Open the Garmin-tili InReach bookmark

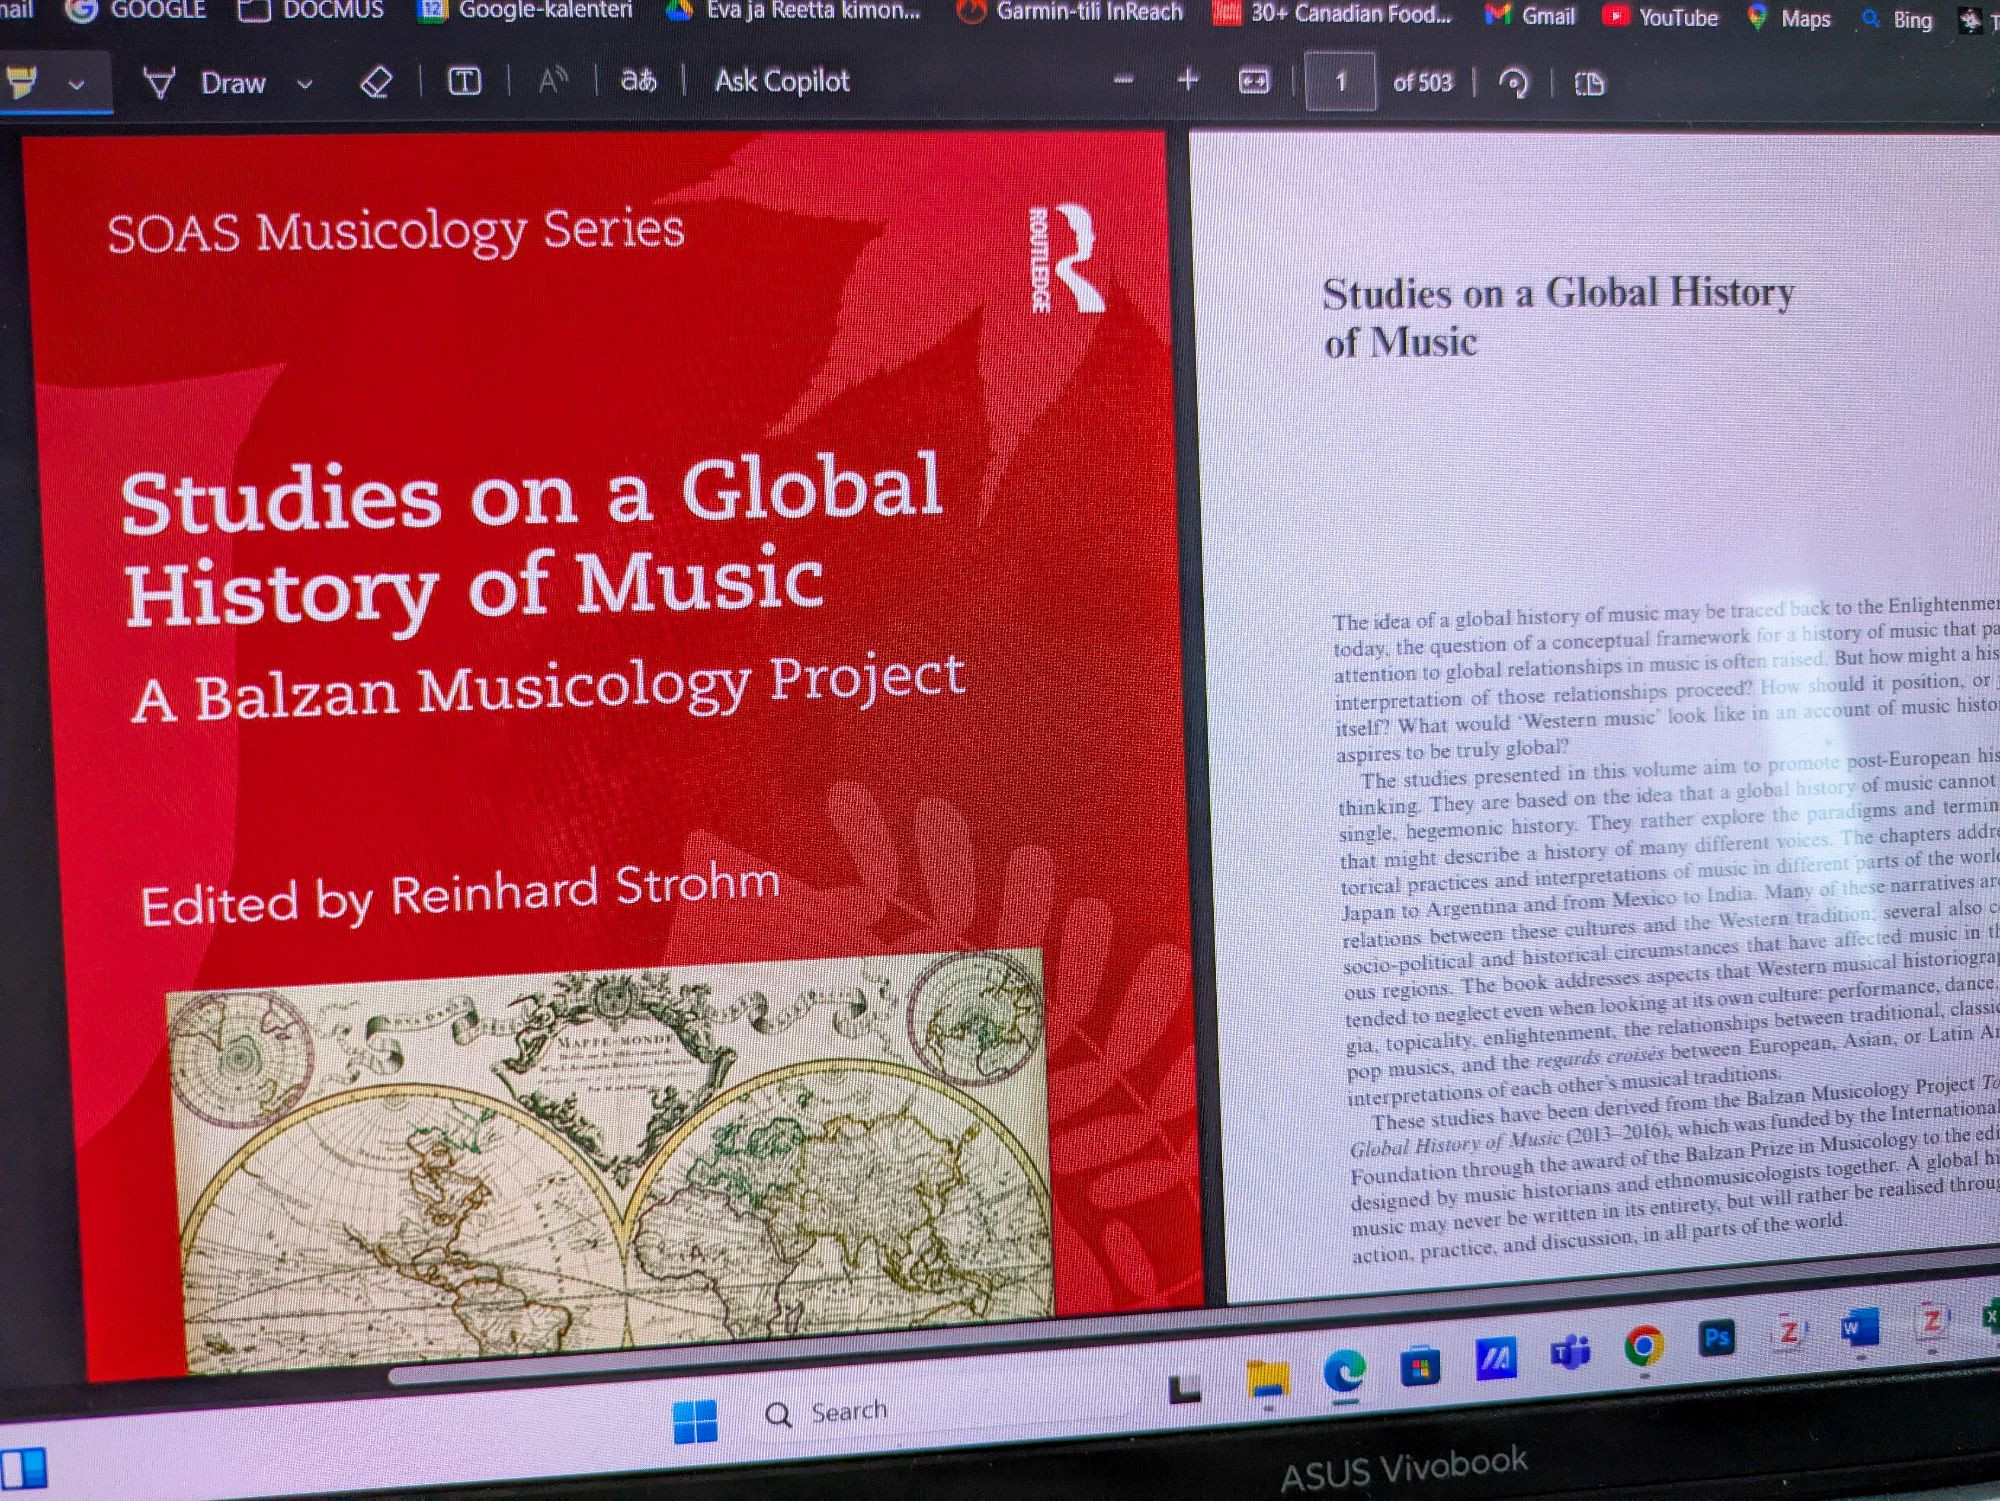(1069, 12)
